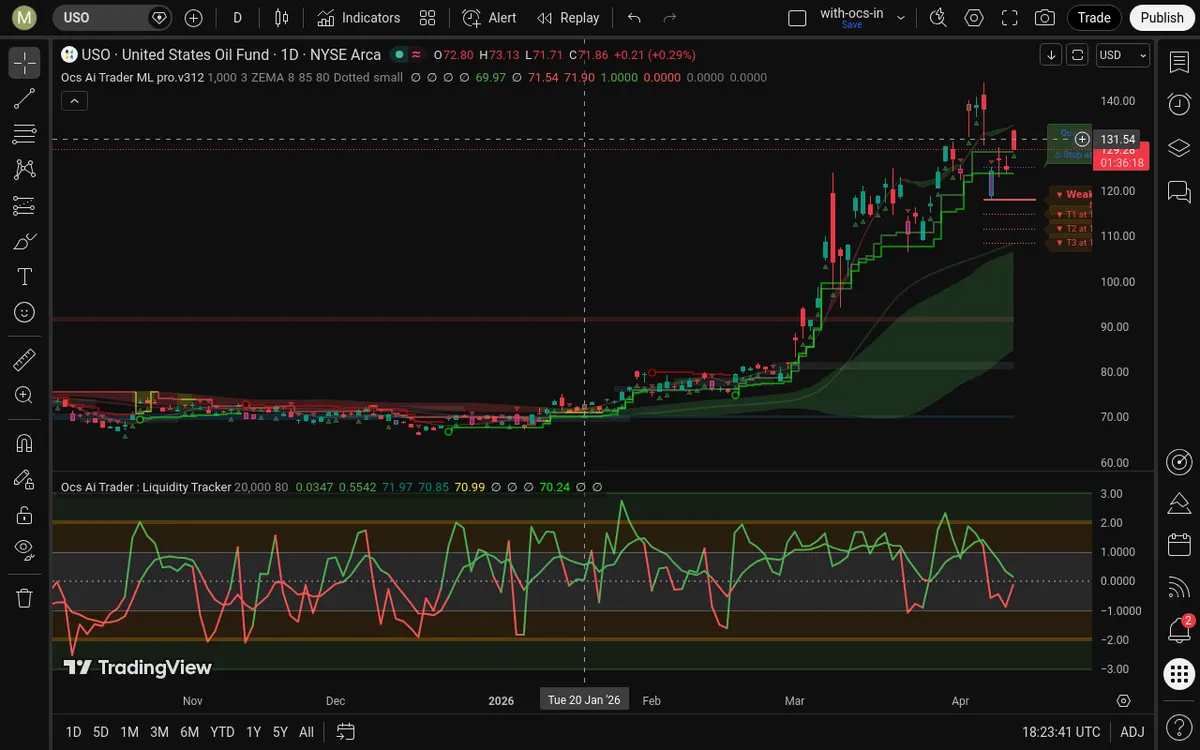Viewport: 1200px width, 750px height.
Task: Open the data window target icon
Action: 1179,461
